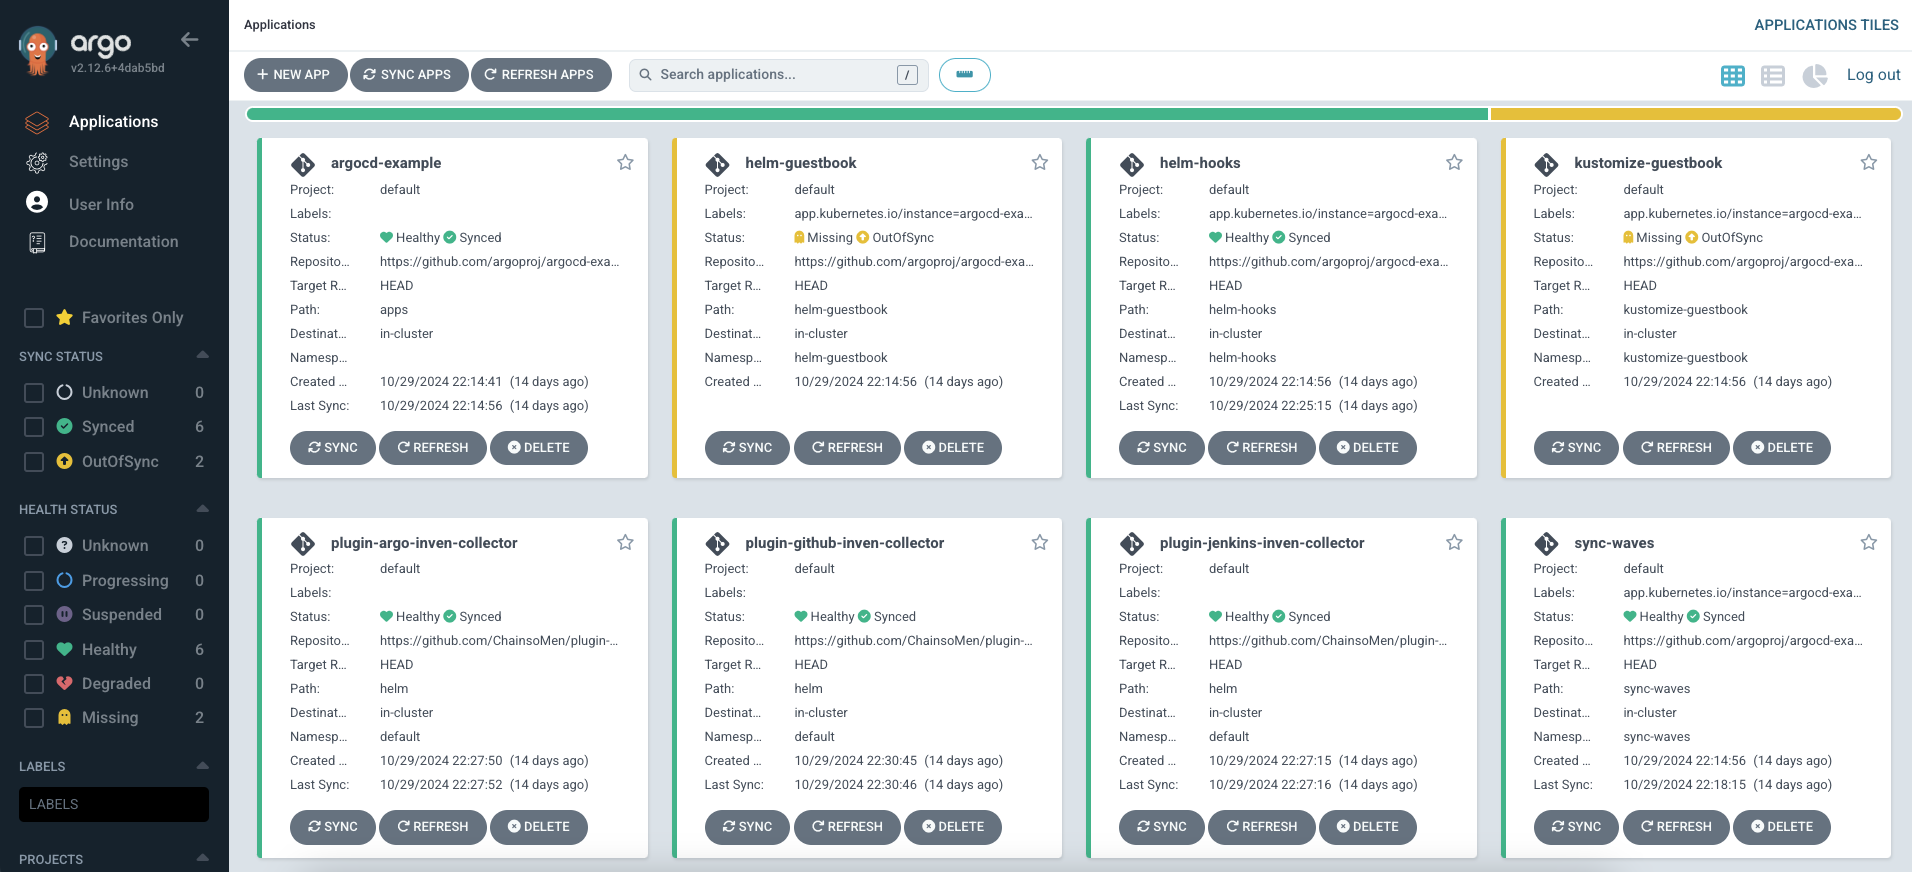Image resolution: width=1912 pixels, height=872 pixels.
Task: Collapse the Labels filter section
Action: coord(203,765)
